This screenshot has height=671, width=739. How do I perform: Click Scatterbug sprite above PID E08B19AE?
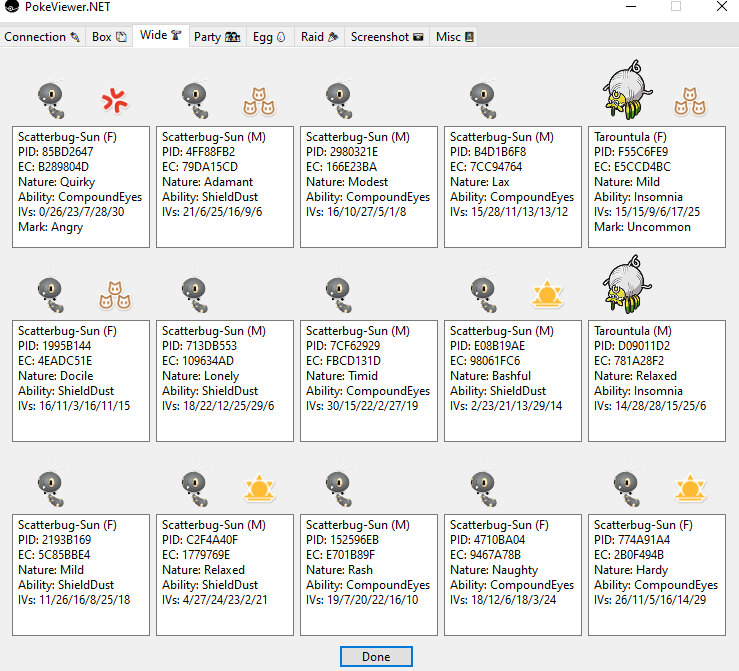pos(484,292)
